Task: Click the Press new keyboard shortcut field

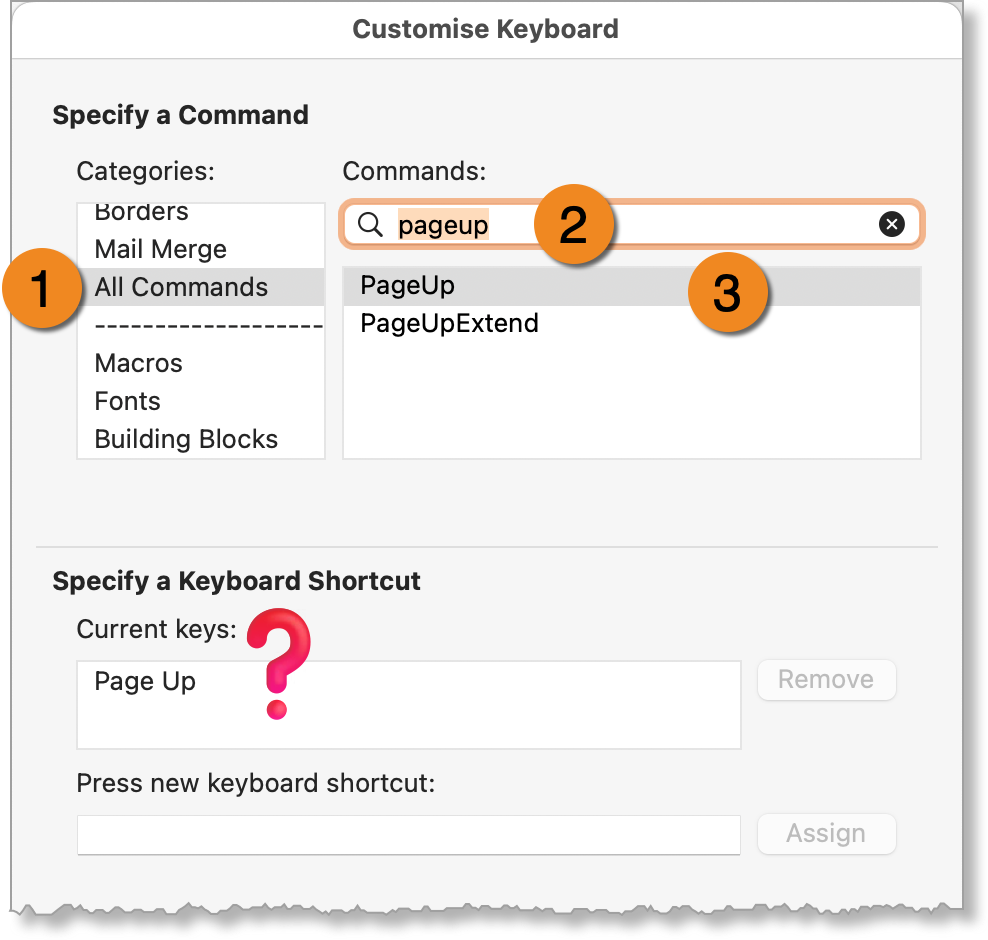Action: click(408, 835)
